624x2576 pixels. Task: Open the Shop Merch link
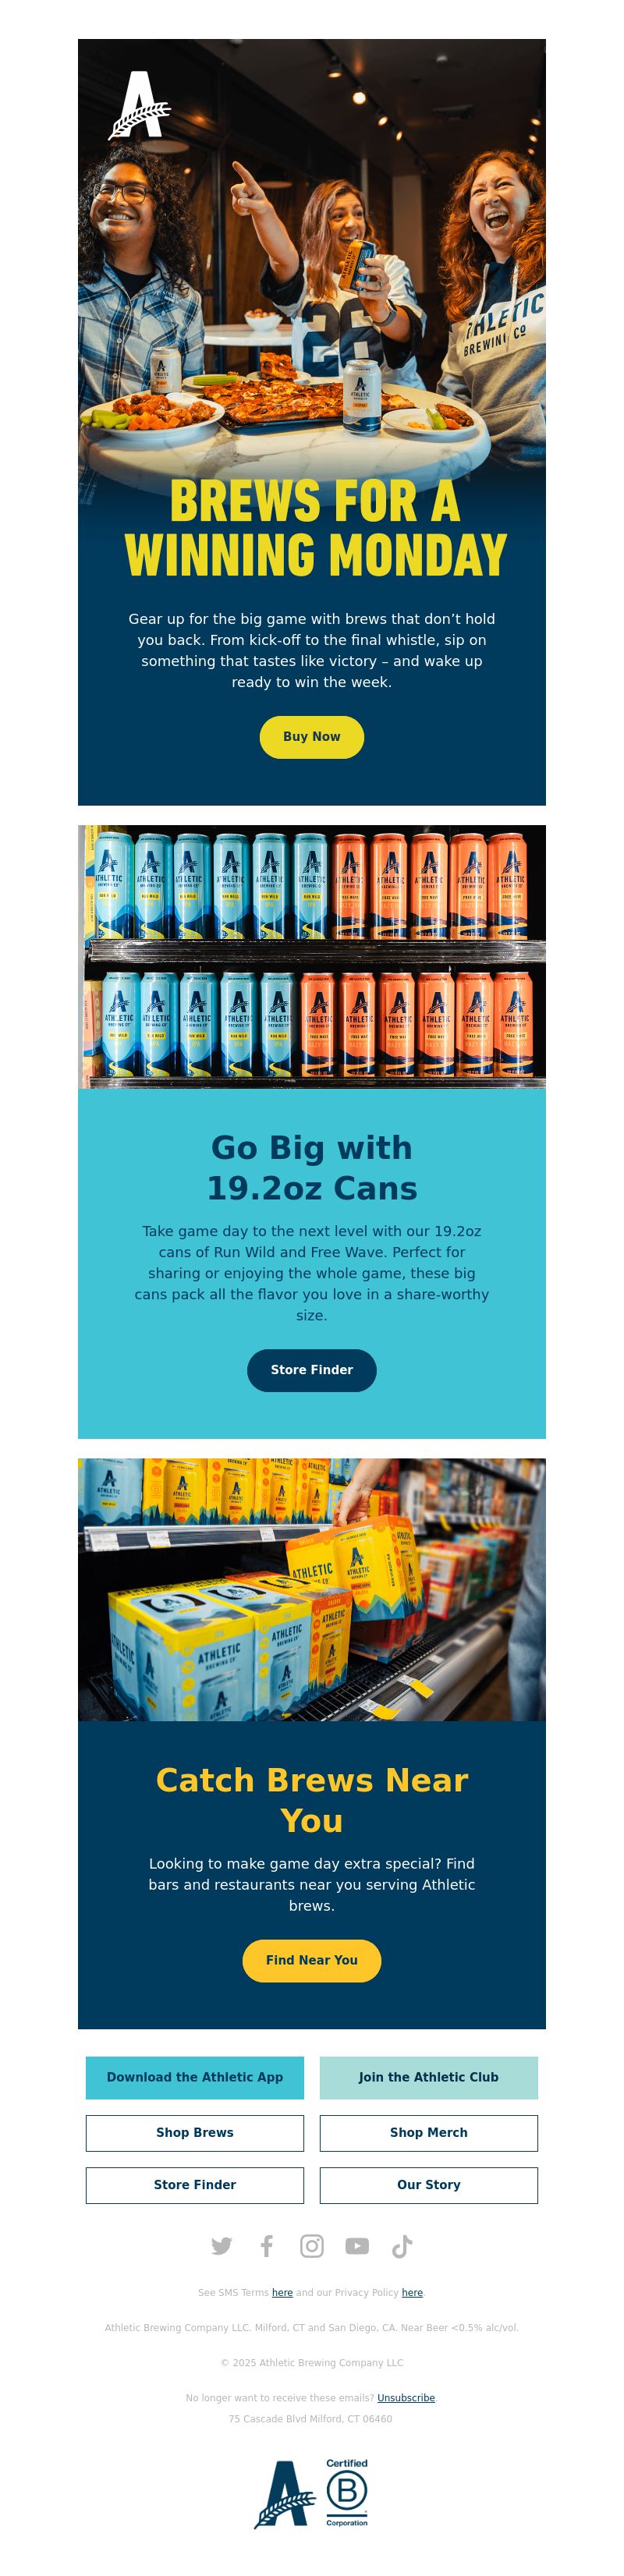pyautogui.click(x=429, y=2132)
